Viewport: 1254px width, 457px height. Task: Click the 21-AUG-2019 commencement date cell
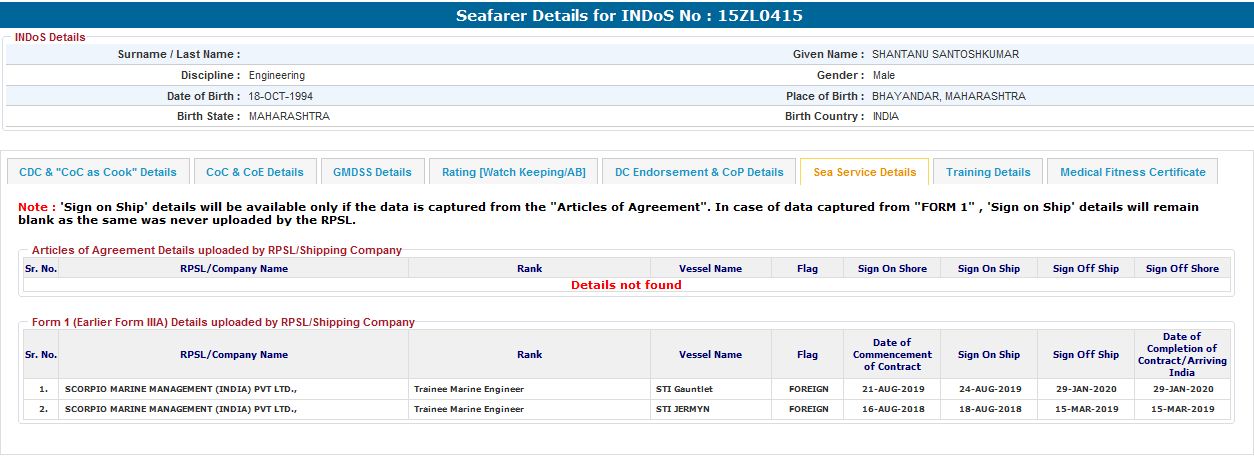[891, 389]
